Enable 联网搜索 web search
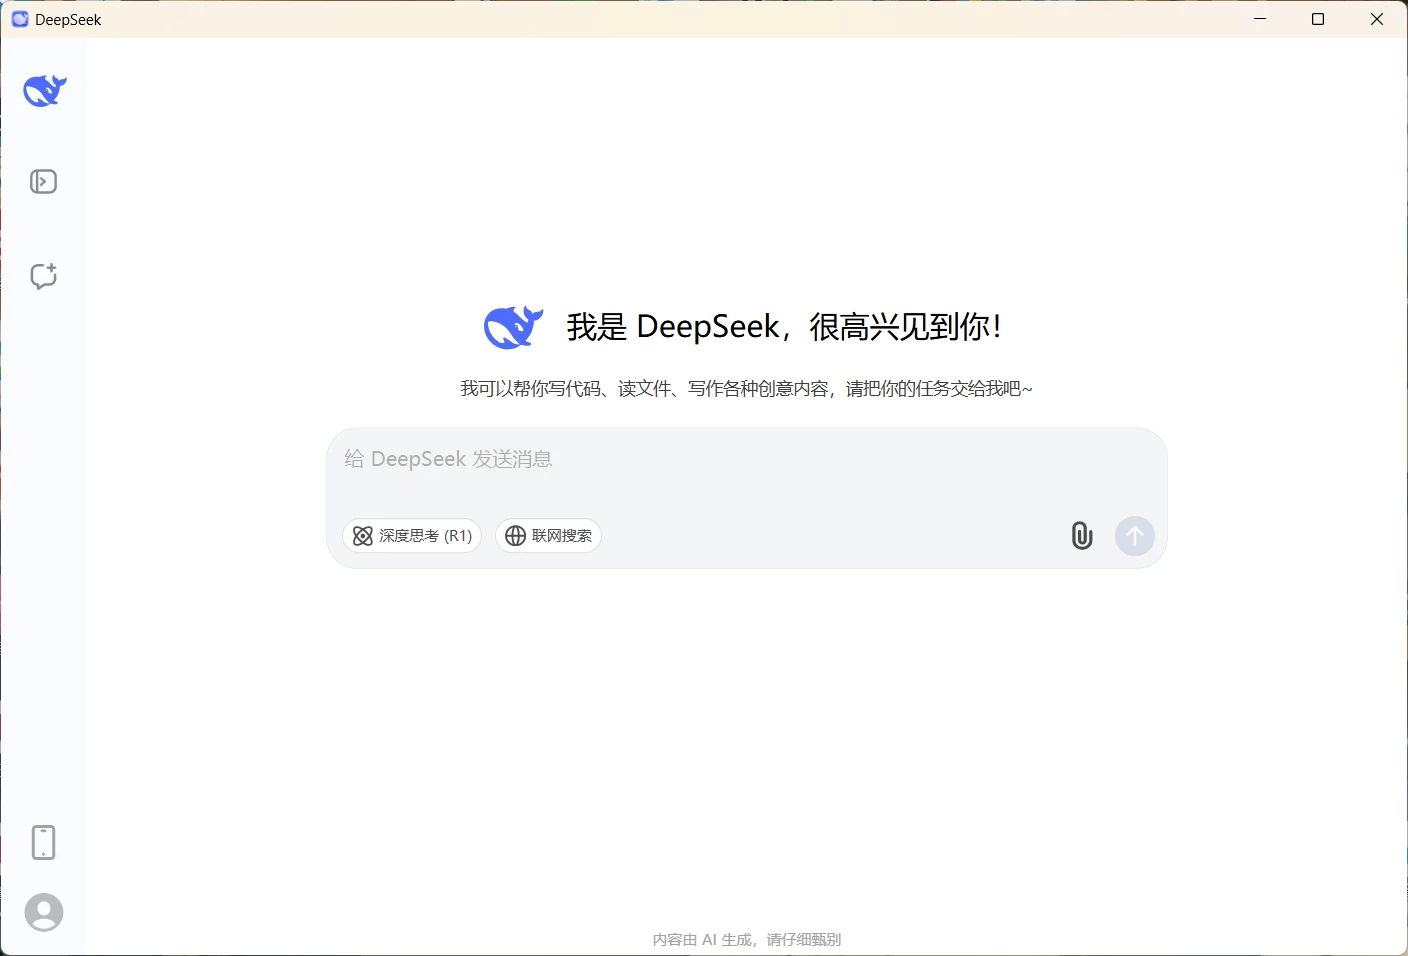 point(548,536)
